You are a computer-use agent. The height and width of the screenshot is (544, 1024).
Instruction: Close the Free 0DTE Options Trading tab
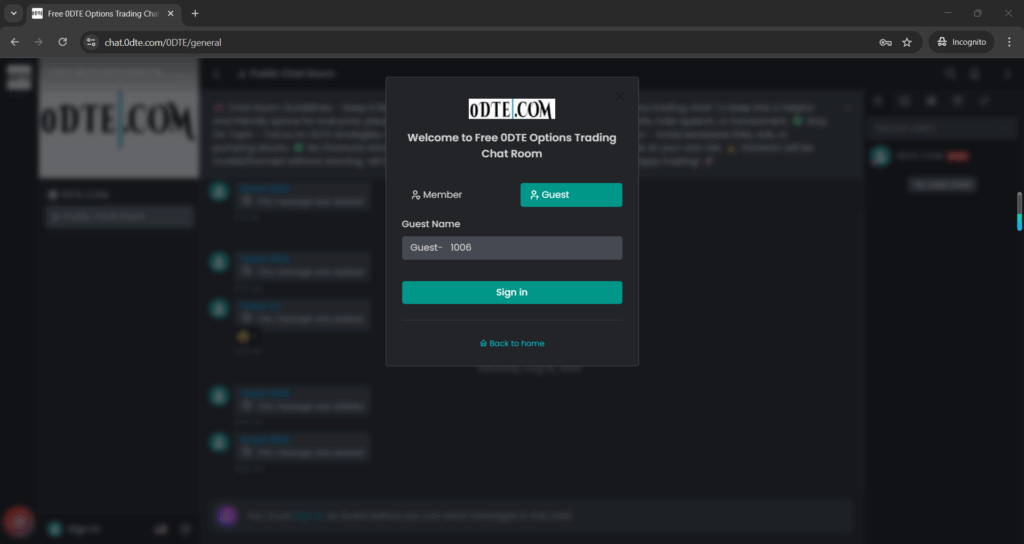point(170,13)
